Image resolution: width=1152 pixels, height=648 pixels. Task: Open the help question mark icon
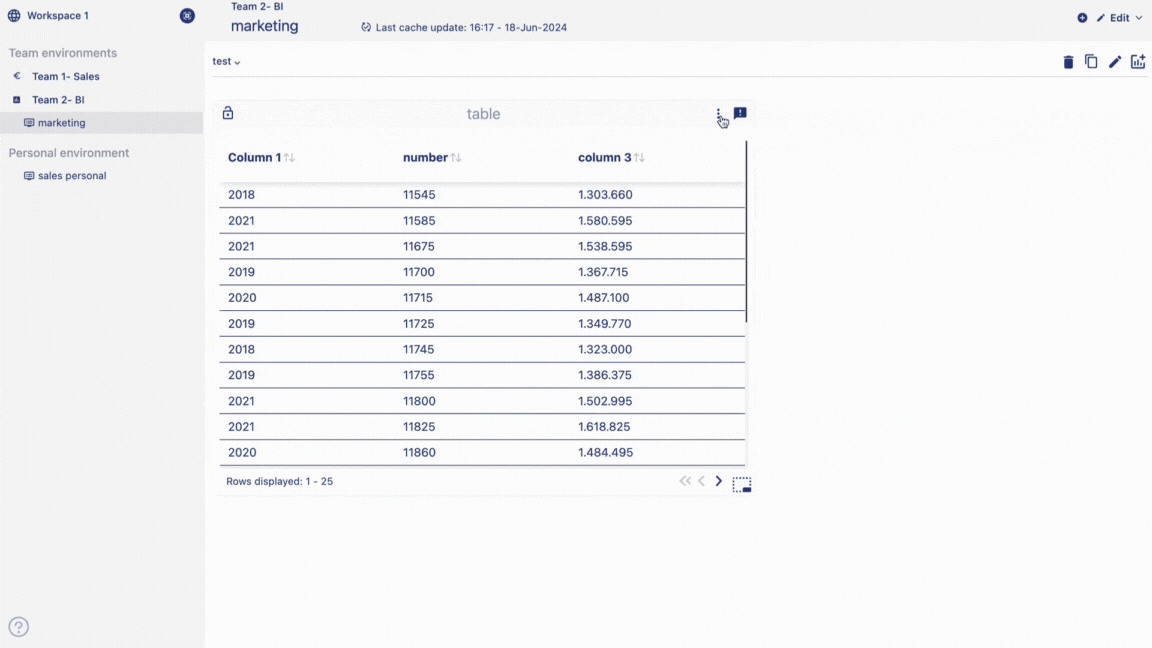19,627
